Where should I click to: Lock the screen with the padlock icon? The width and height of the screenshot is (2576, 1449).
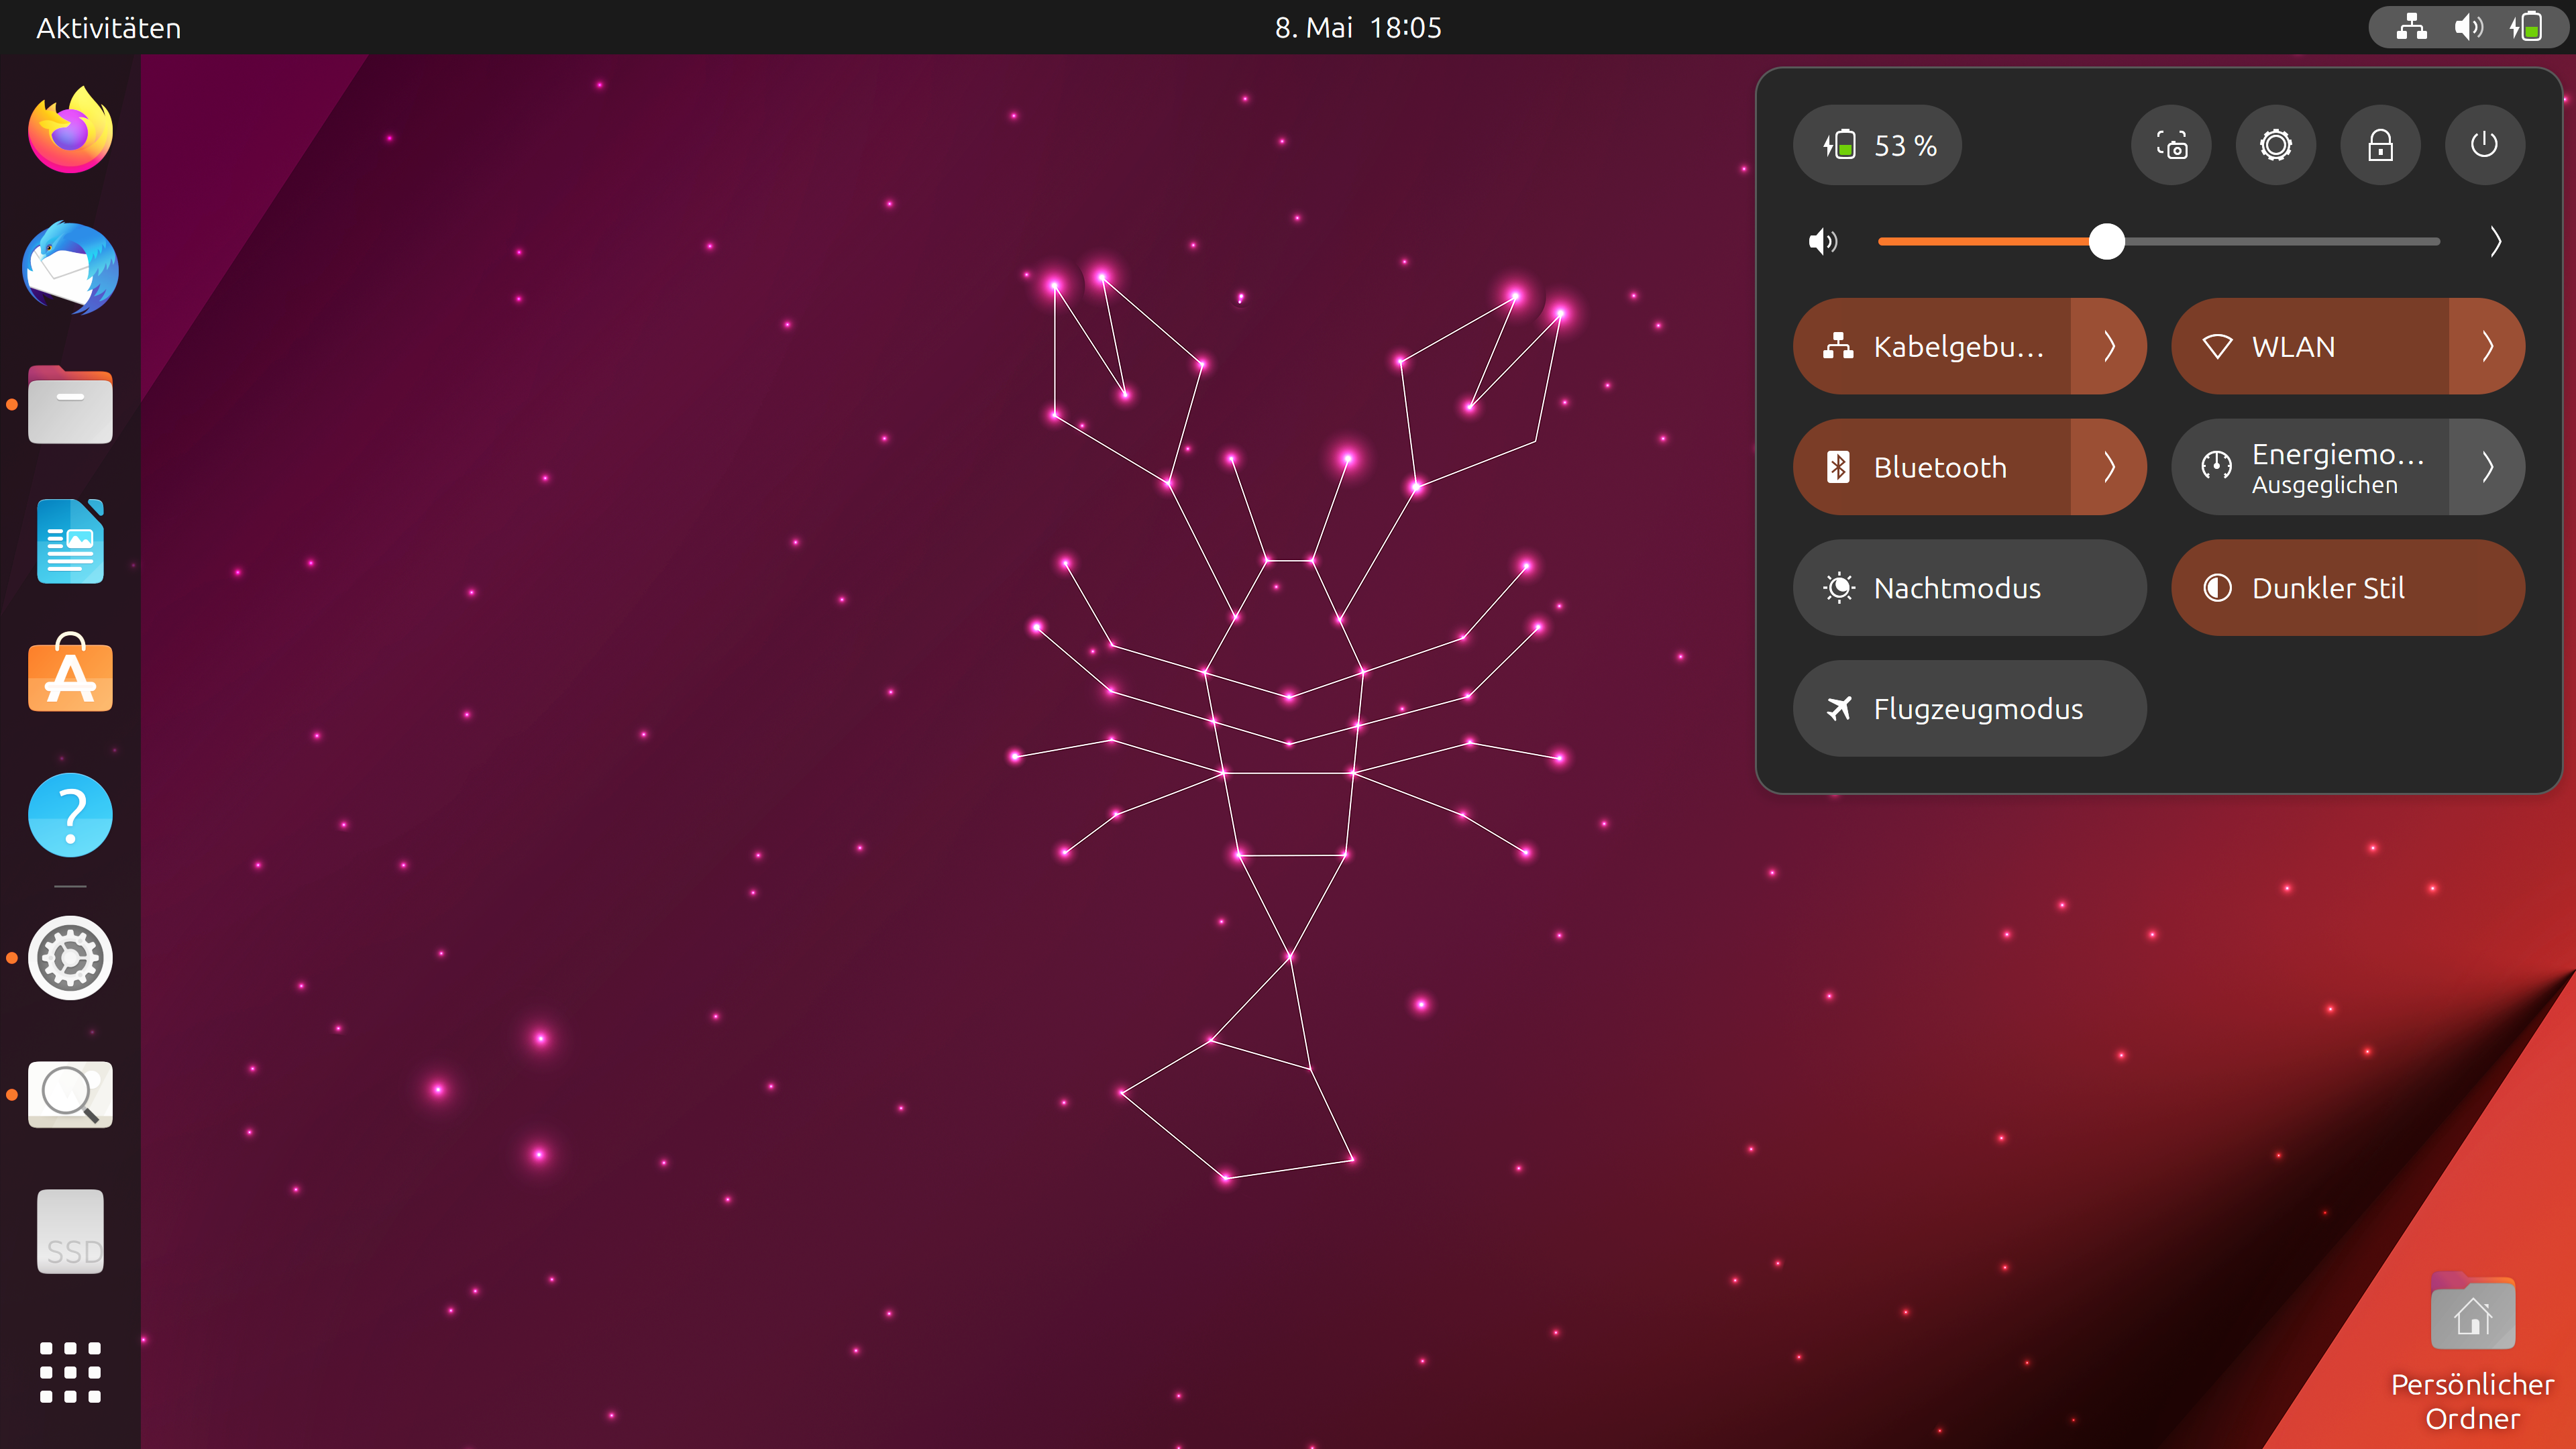[x=2380, y=145]
